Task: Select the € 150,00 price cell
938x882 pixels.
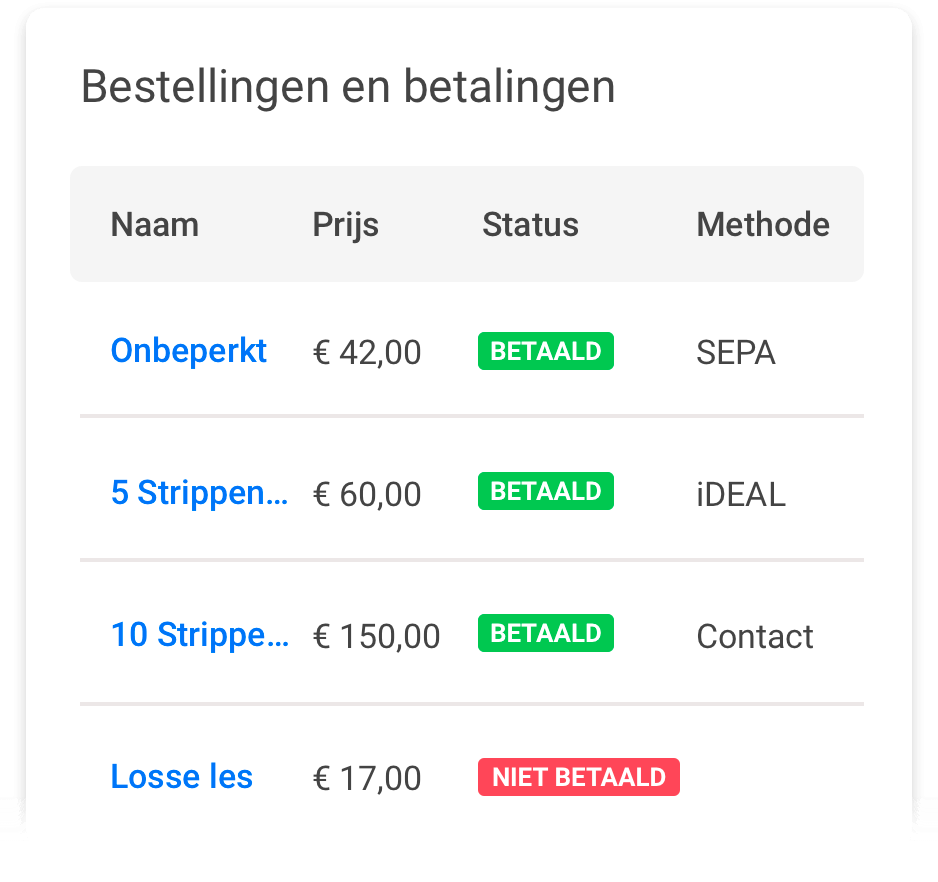Action: 377,637
